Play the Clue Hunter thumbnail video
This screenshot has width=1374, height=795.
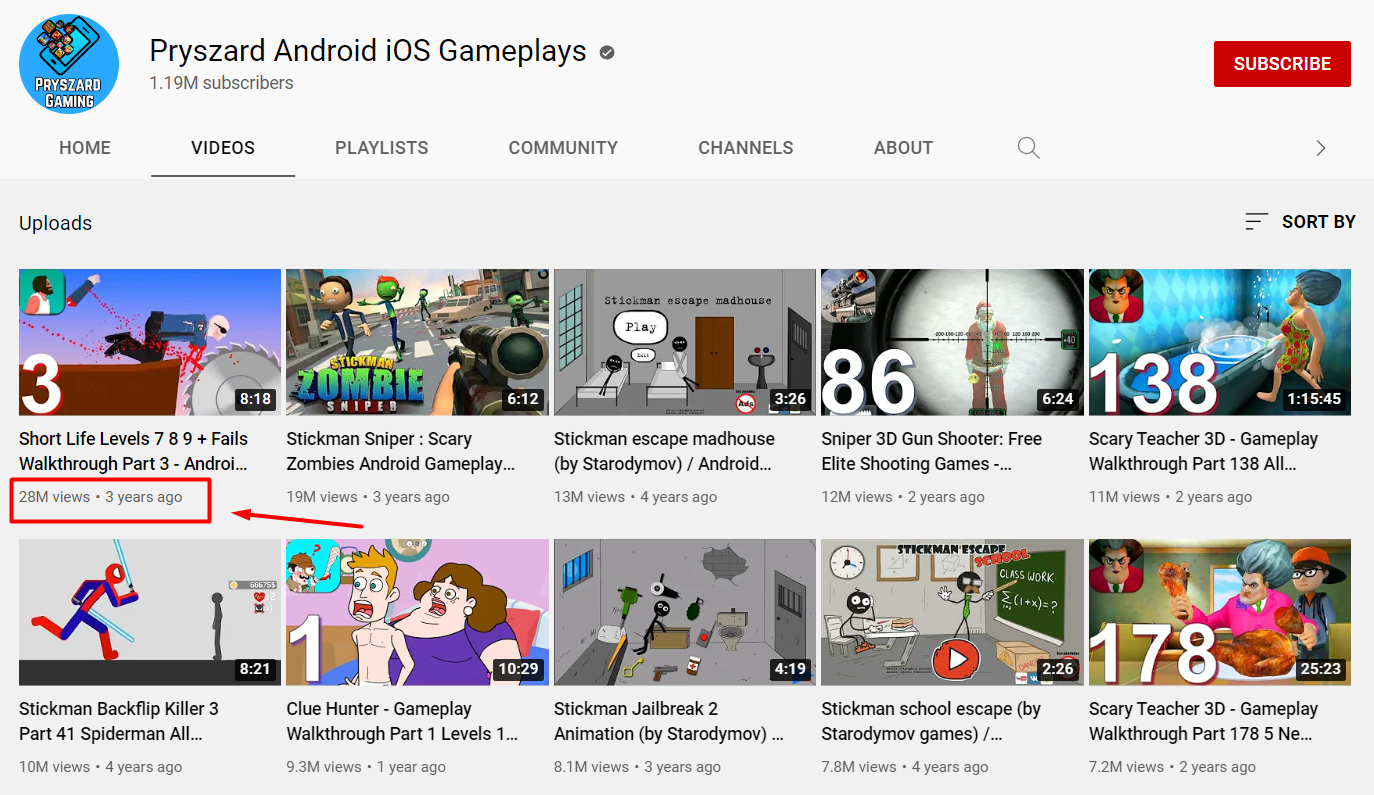pos(418,612)
